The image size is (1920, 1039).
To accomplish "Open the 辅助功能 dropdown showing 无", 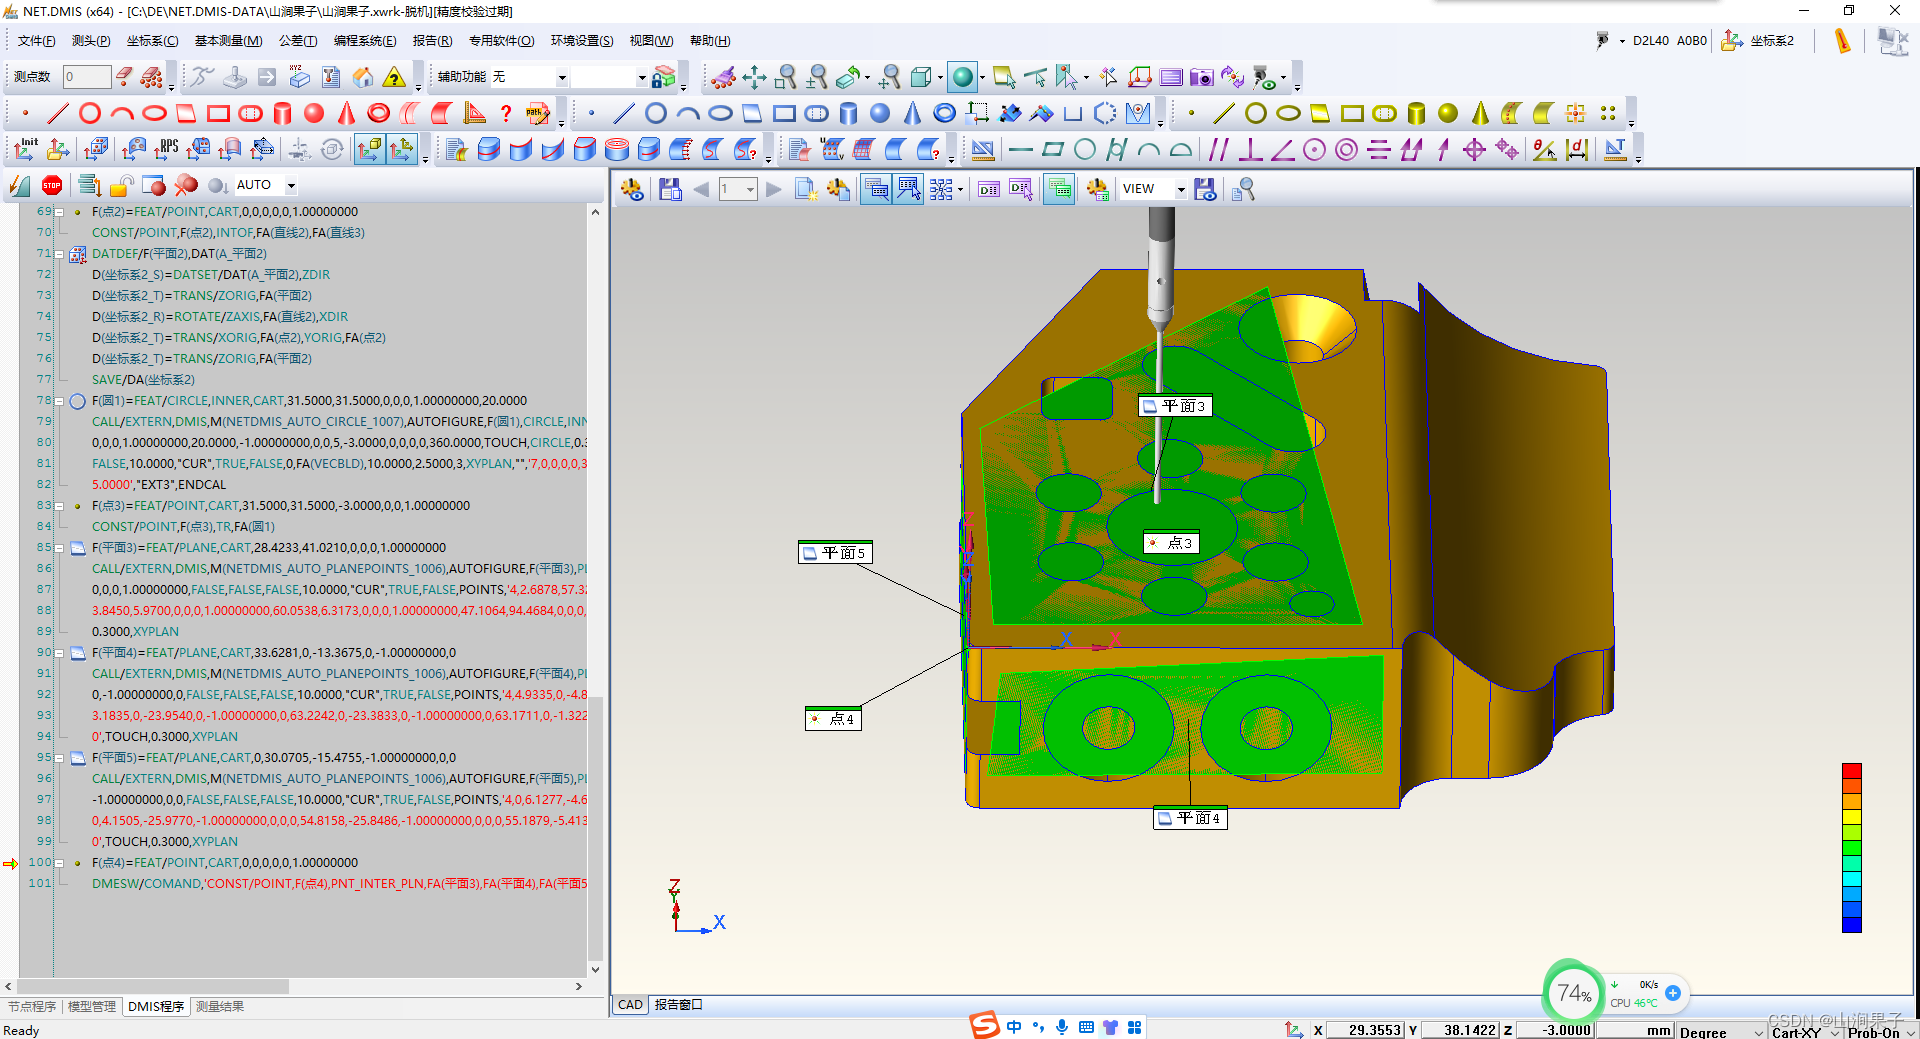I will pos(561,77).
